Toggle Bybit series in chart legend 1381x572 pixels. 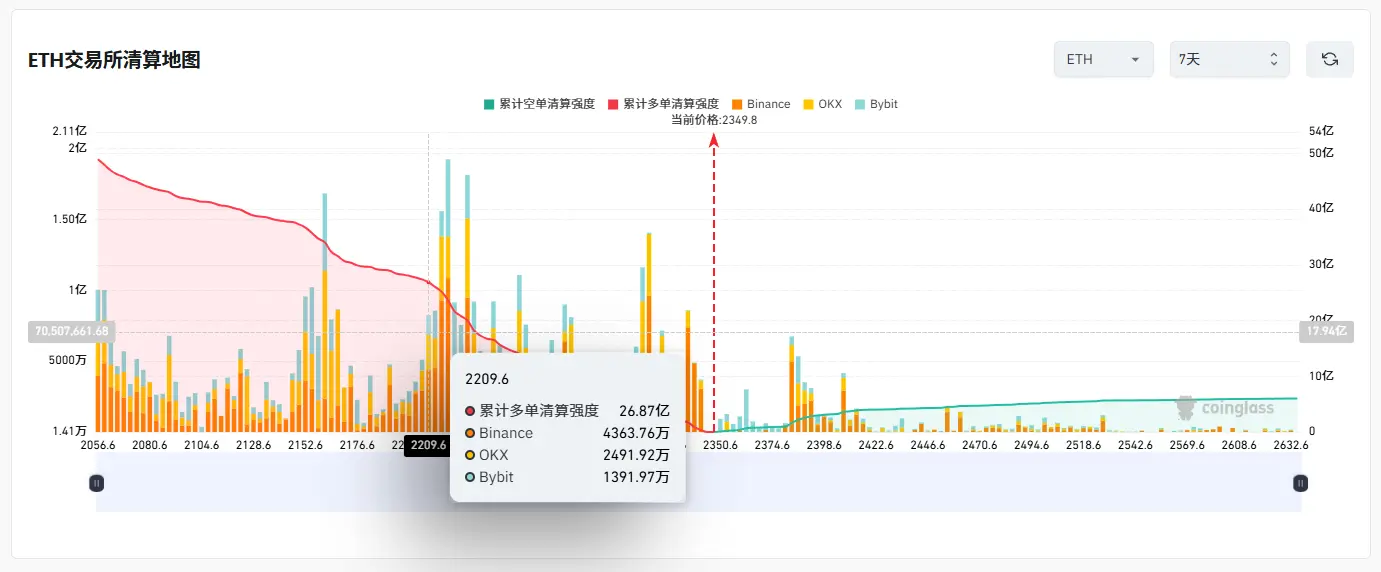(876, 104)
